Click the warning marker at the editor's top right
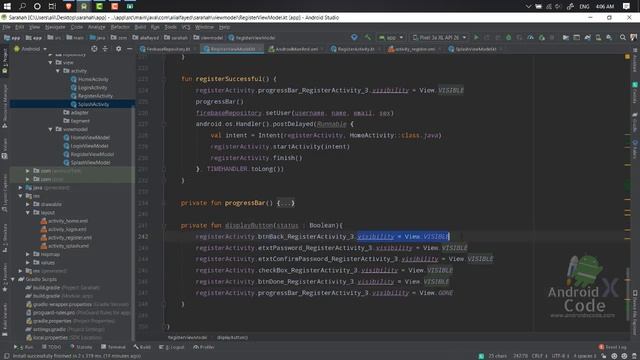The height and width of the screenshot is (360, 640). click(x=627, y=57)
